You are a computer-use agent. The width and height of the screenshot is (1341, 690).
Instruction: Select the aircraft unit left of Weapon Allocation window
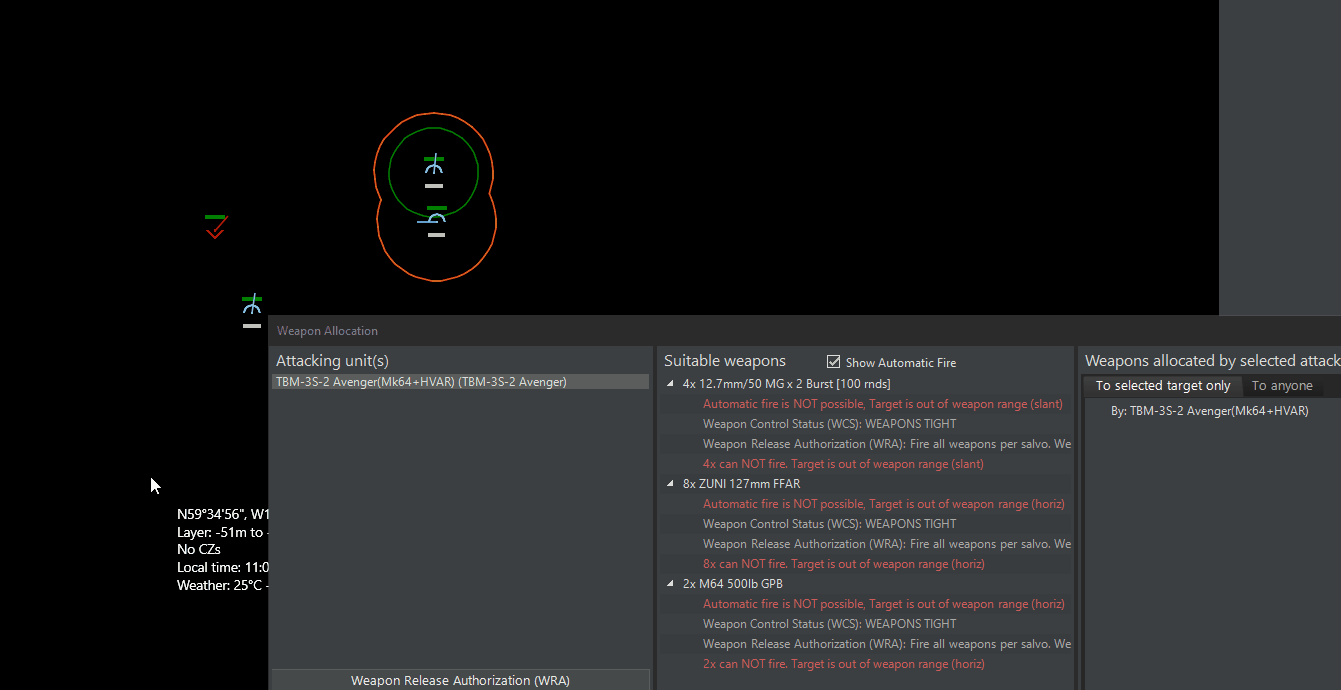(252, 310)
